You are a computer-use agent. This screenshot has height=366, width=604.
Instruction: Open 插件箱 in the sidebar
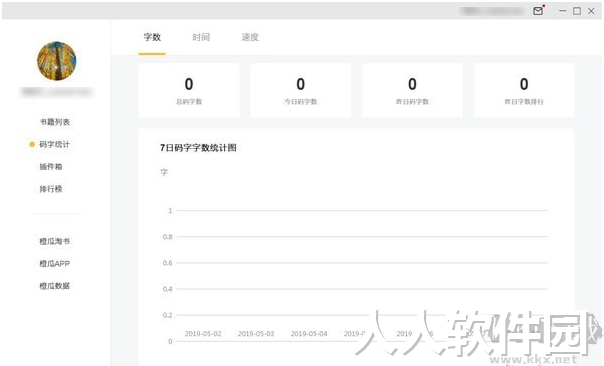[50, 166]
